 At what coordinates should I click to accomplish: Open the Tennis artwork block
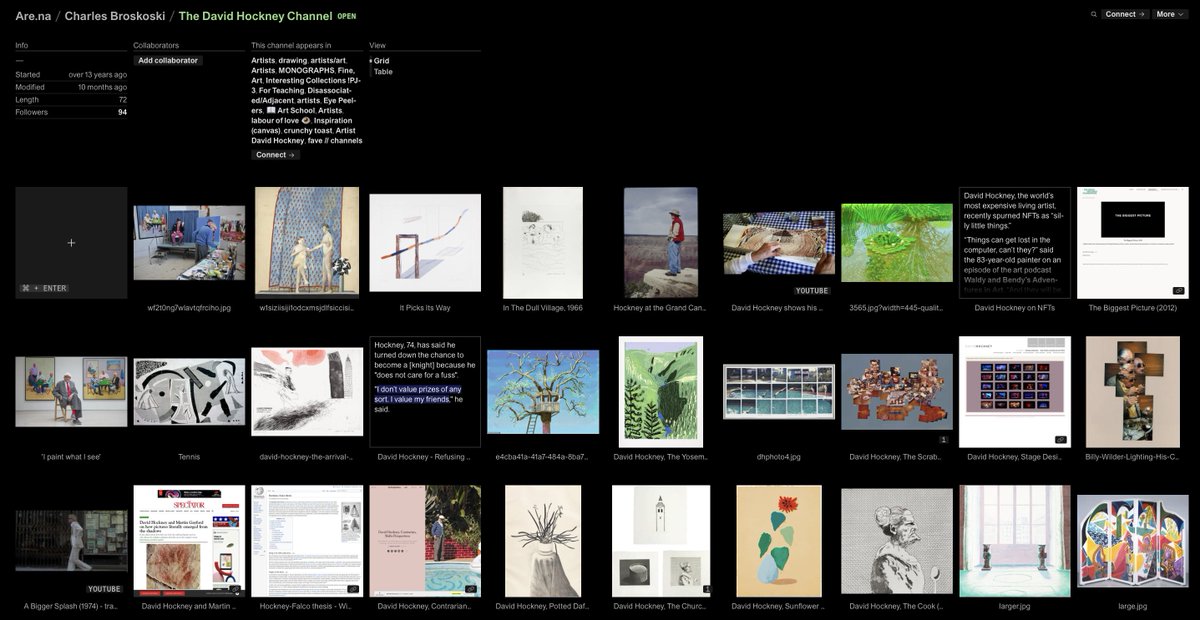point(189,391)
